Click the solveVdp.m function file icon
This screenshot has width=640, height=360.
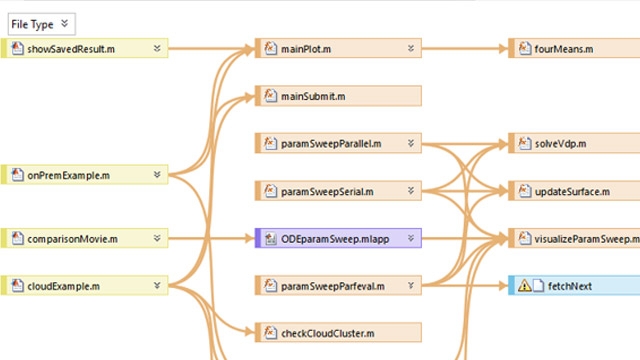pyautogui.click(x=524, y=143)
